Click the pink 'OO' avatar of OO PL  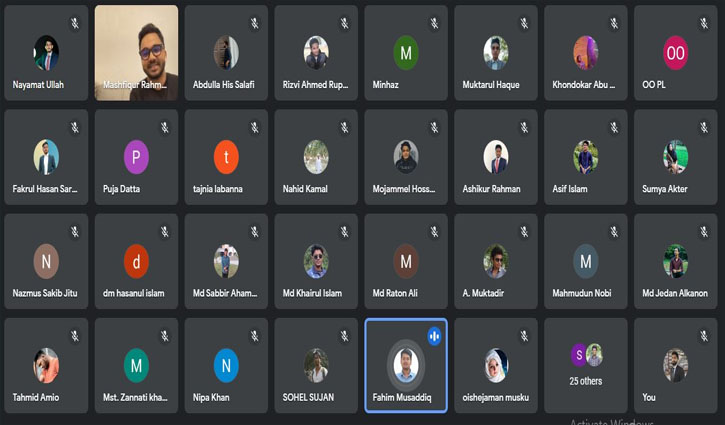point(676,53)
